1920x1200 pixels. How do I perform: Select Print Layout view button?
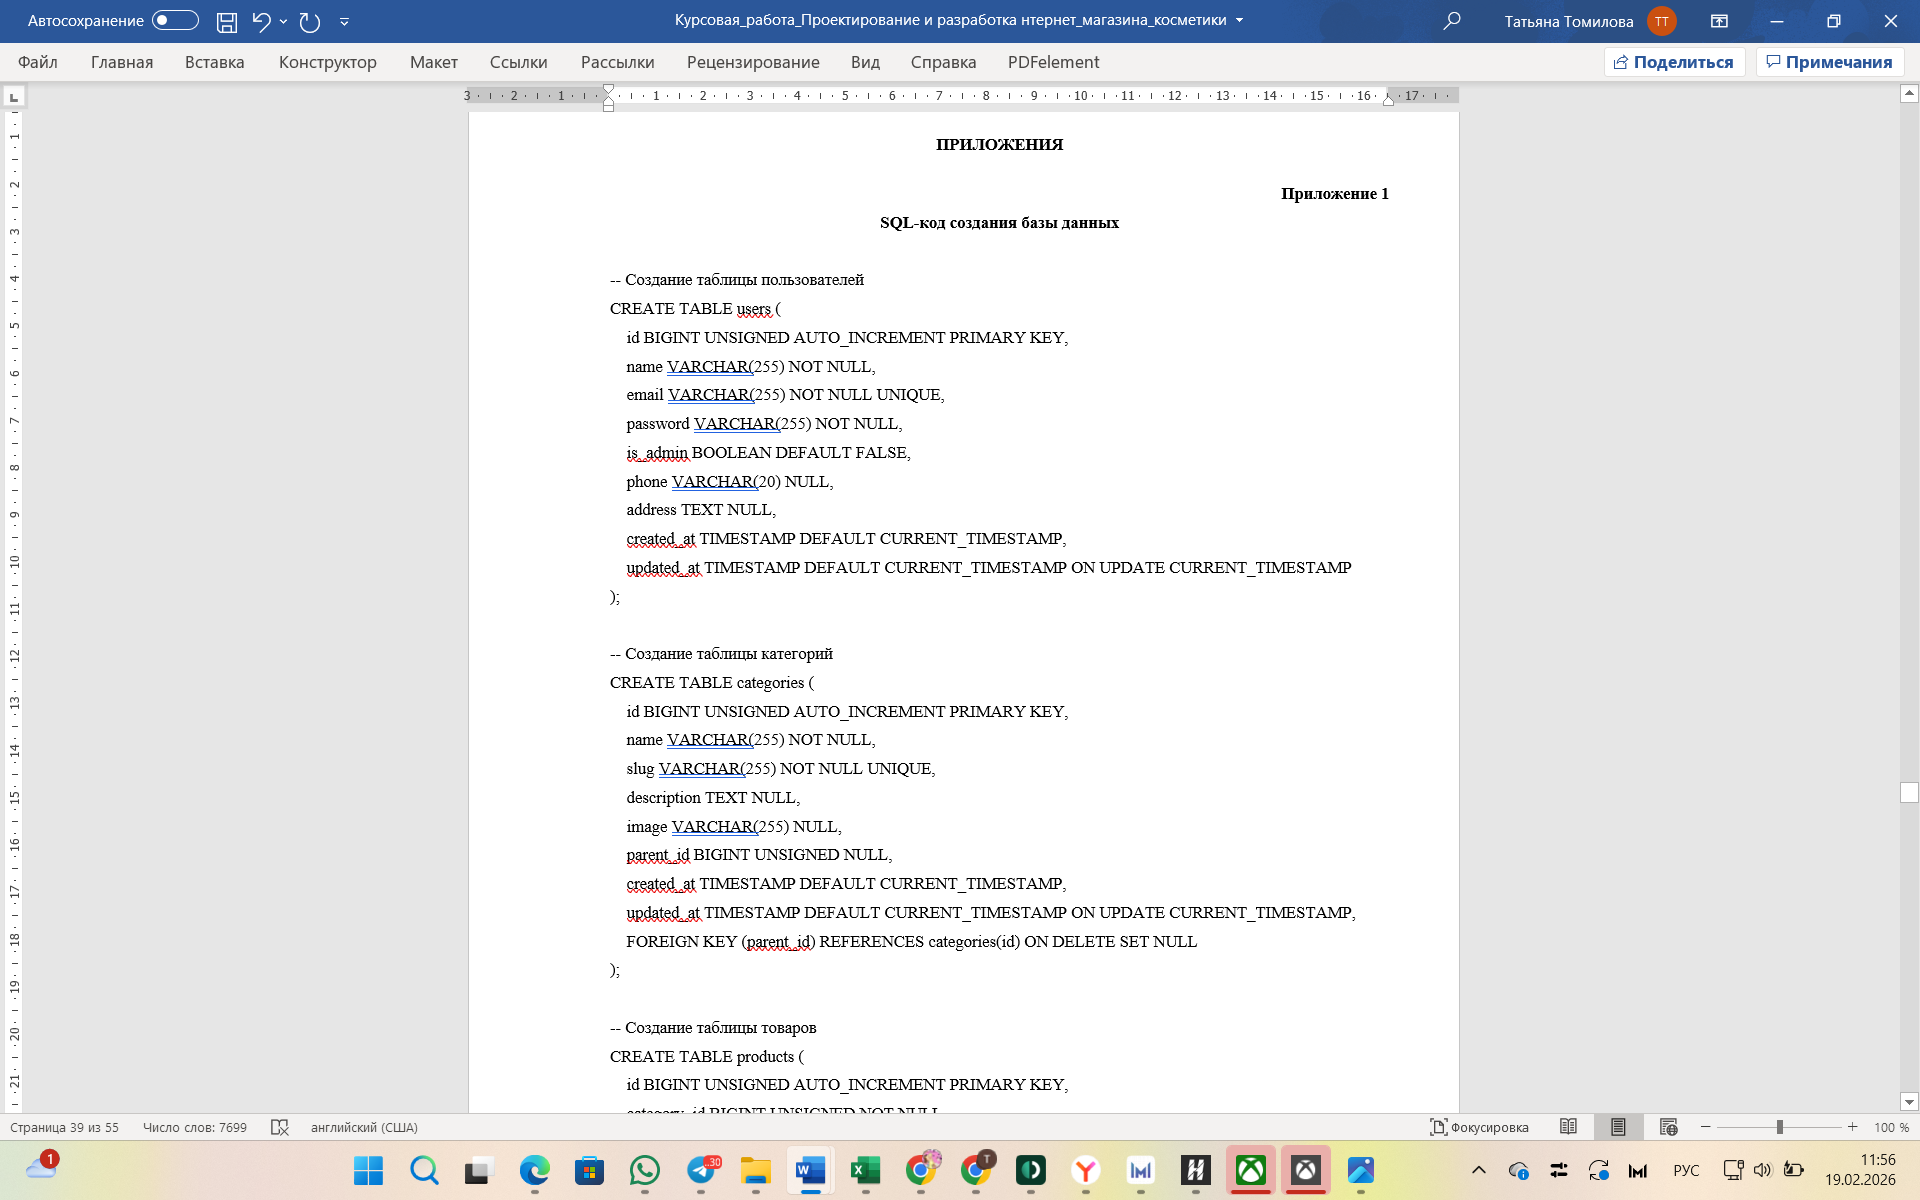point(1617,1127)
